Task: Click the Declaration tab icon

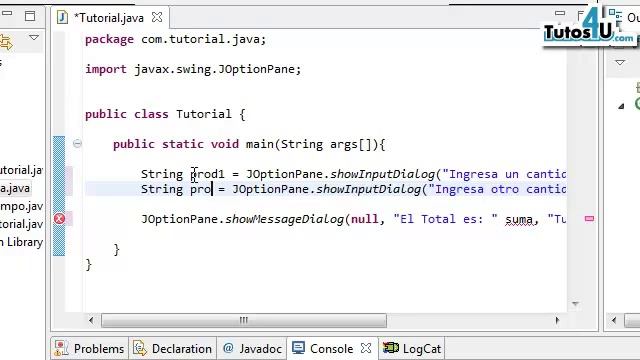Action: click(140, 348)
